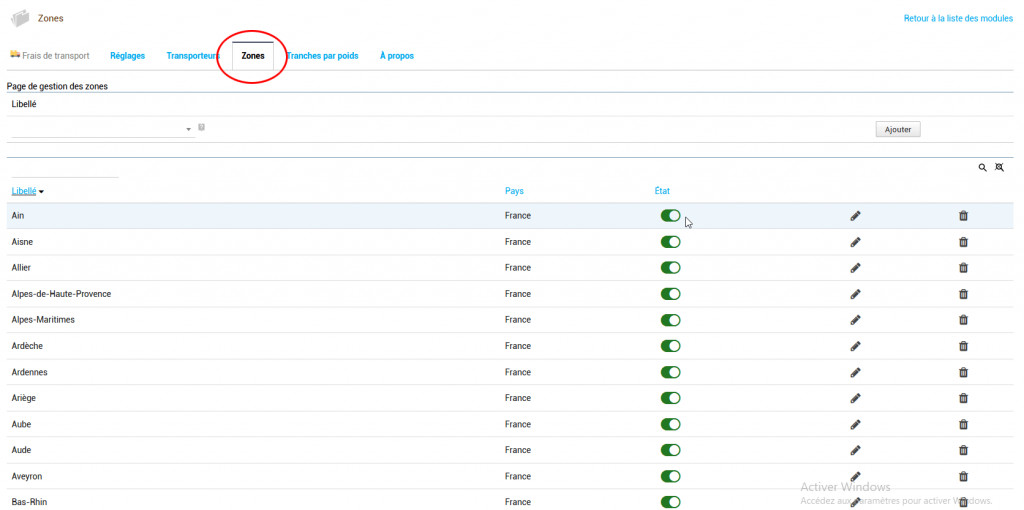The width and height of the screenshot is (1024, 510).
Task: Toggle the state switch for Ardèche
Action: 670,346
